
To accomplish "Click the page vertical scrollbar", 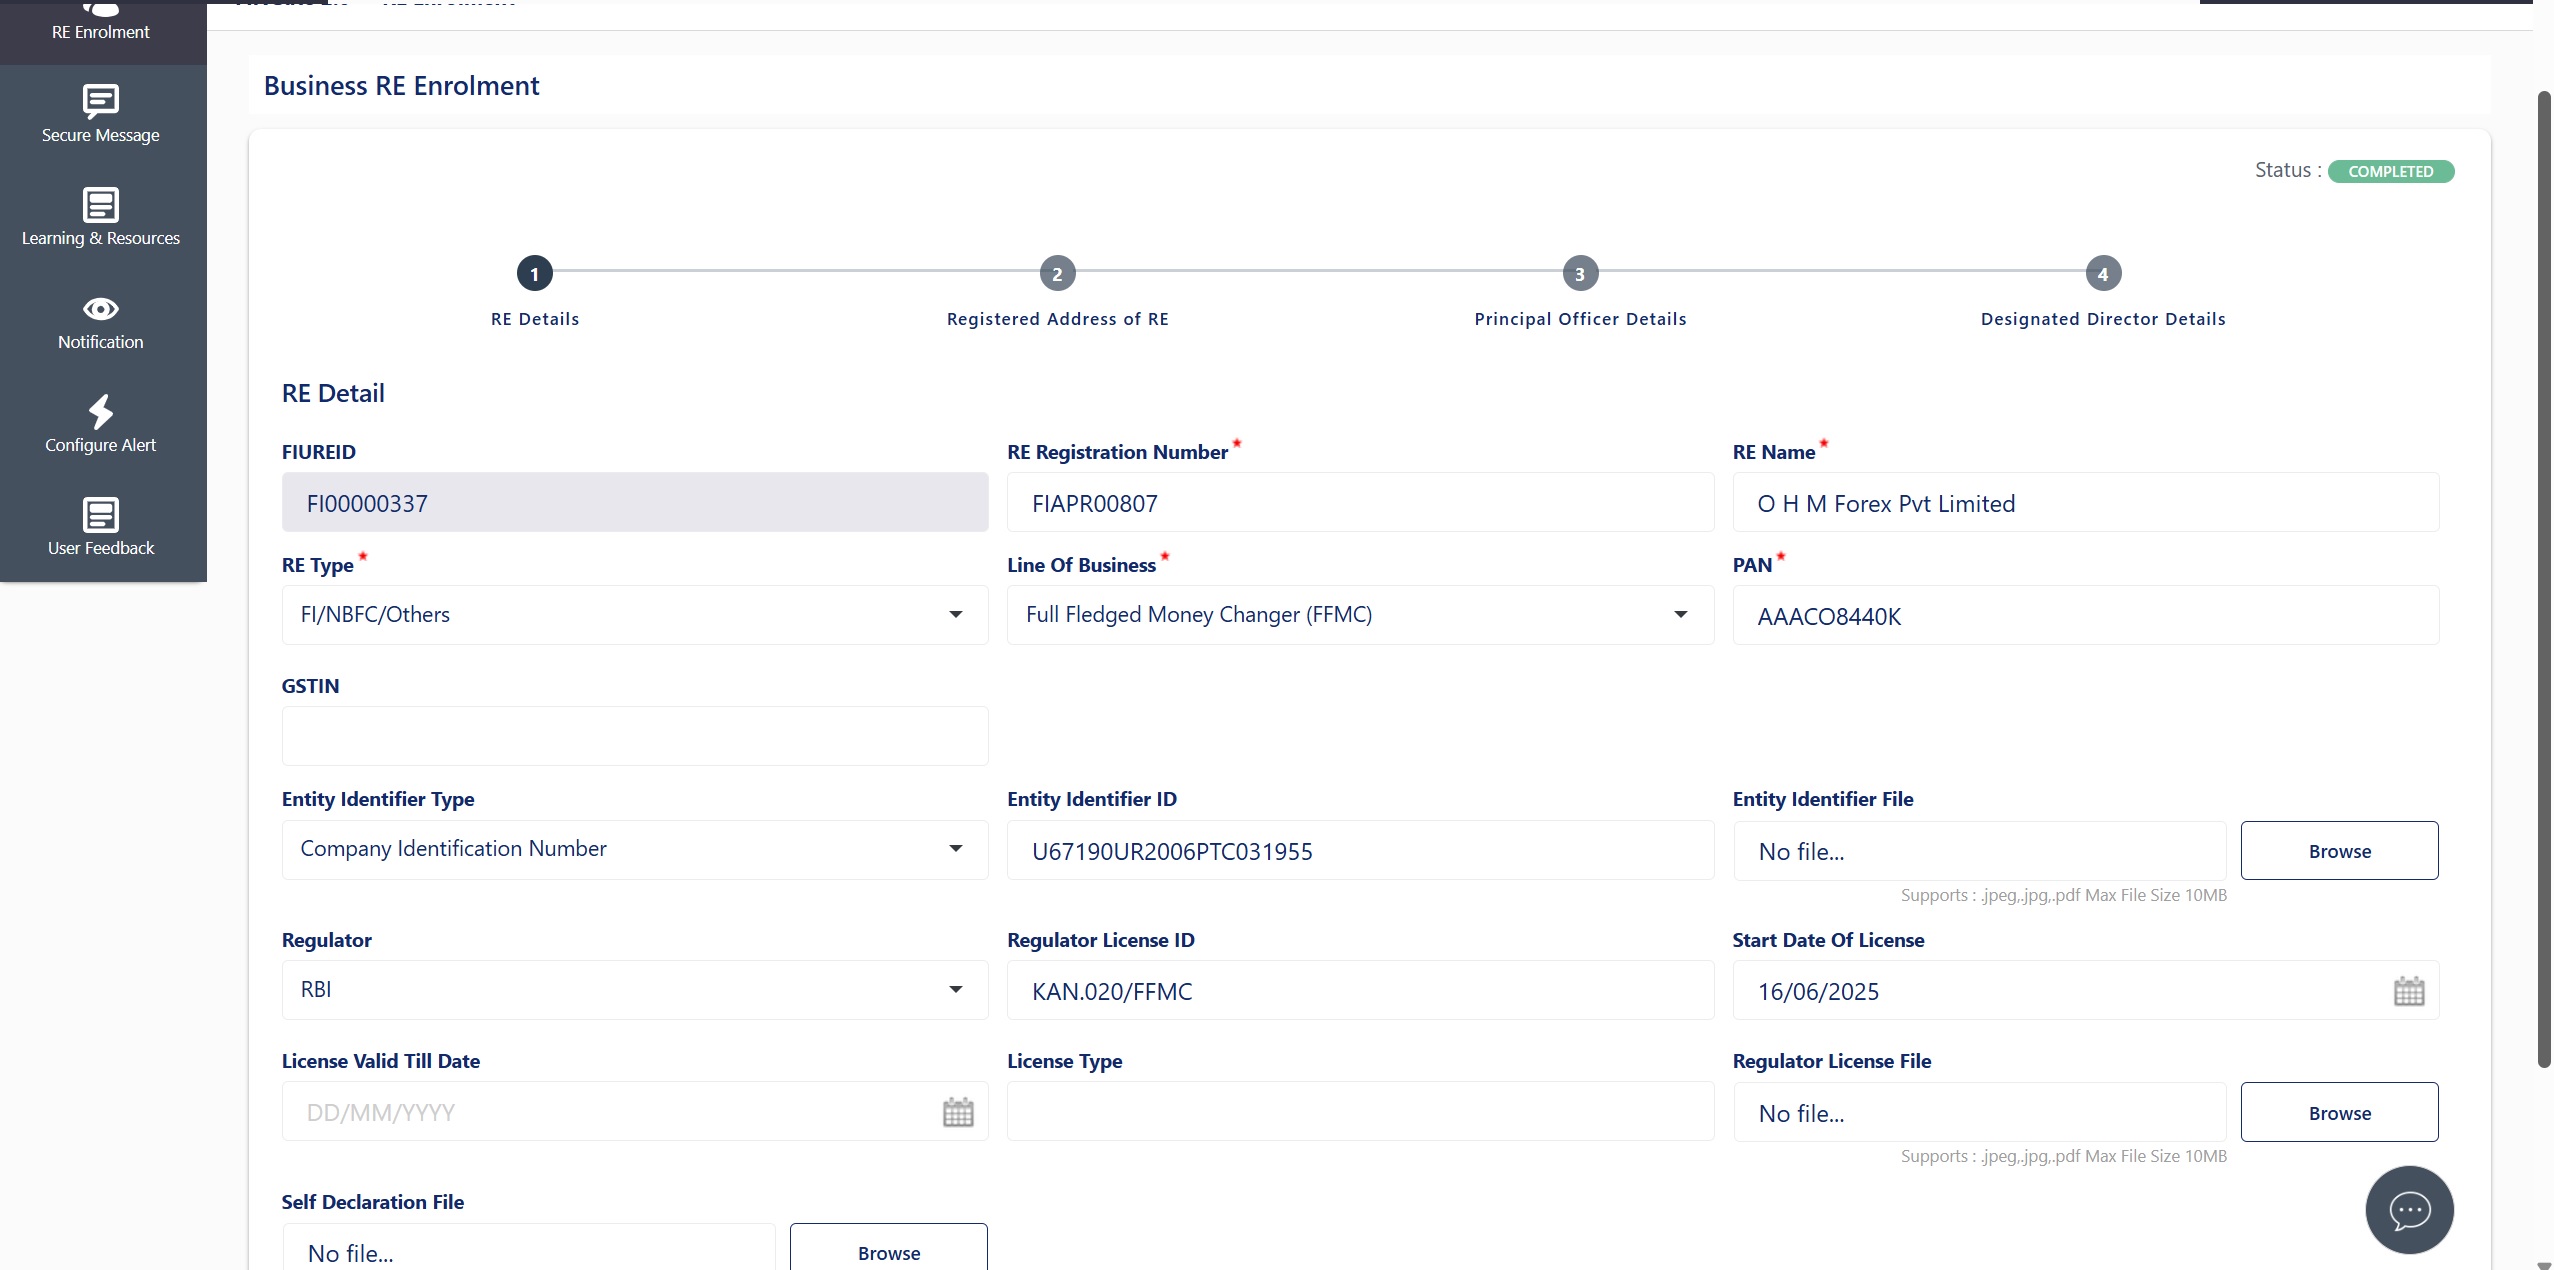I will (x=2544, y=580).
